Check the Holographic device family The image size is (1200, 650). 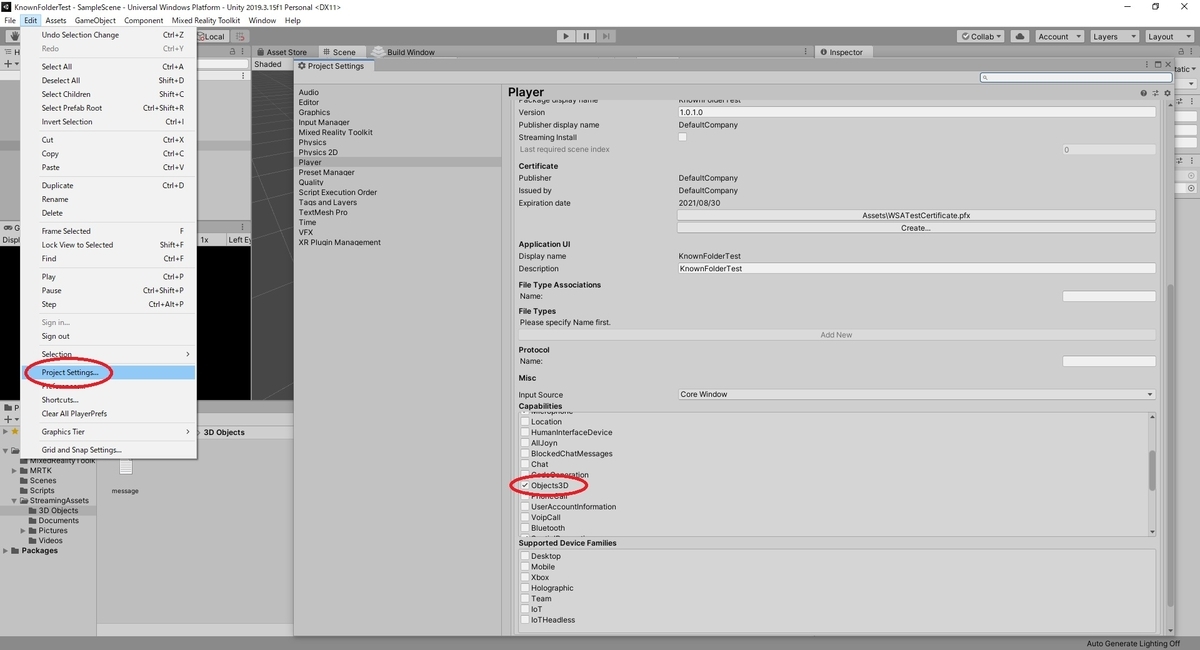(x=524, y=588)
